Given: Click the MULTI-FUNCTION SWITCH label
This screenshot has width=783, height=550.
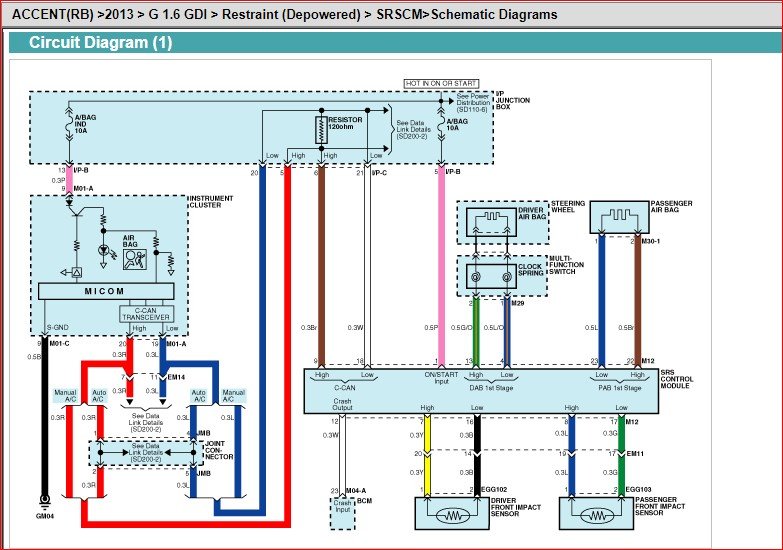Looking at the screenshot, I should (566, 265).
